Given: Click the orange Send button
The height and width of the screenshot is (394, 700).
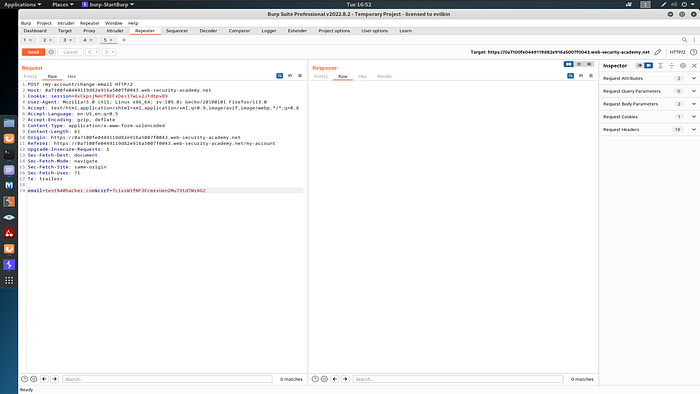Looking at the screenshot, I should (x=33, y=52).
